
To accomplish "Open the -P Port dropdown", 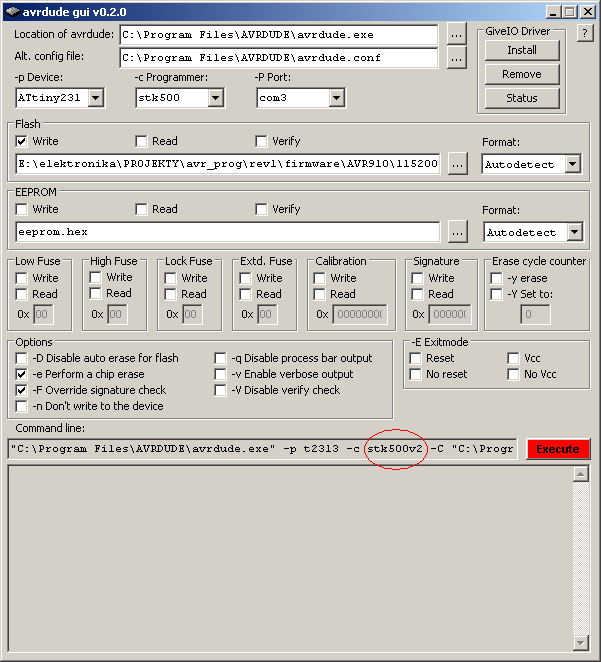I will tap(336, 98).
